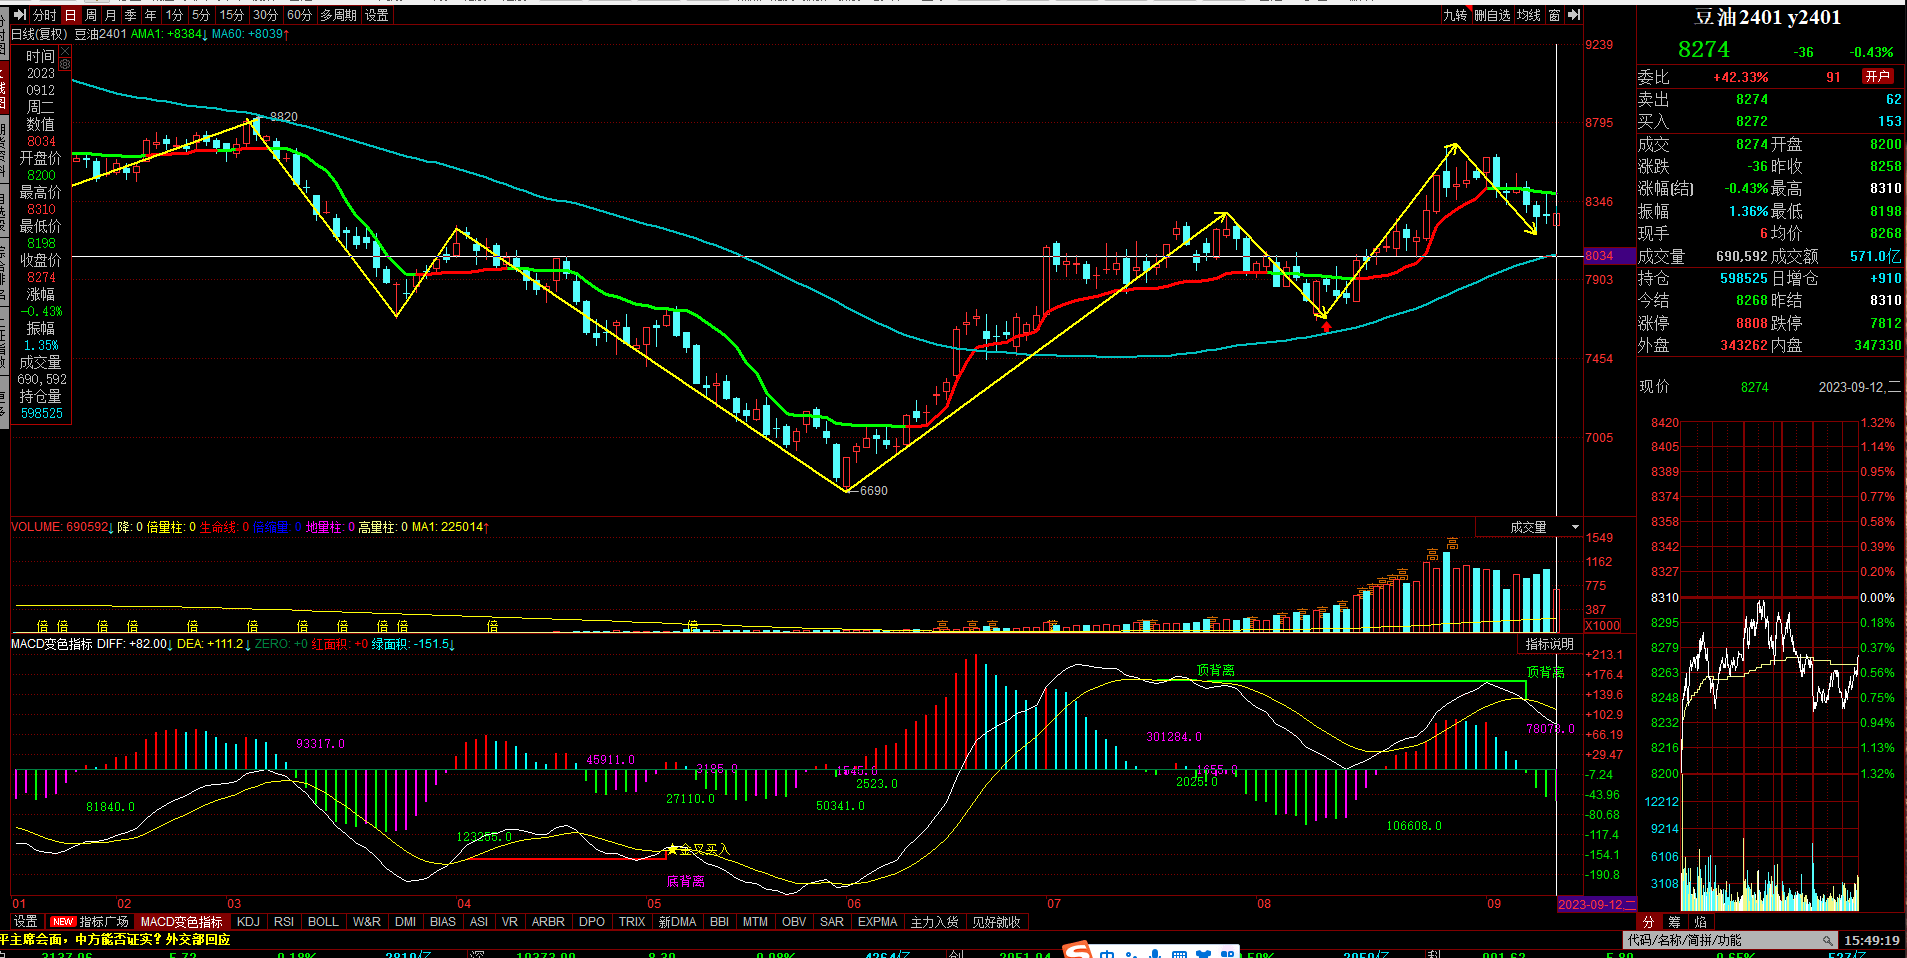
Task: Click the code/name search input field
Action: pos(1720,941)
